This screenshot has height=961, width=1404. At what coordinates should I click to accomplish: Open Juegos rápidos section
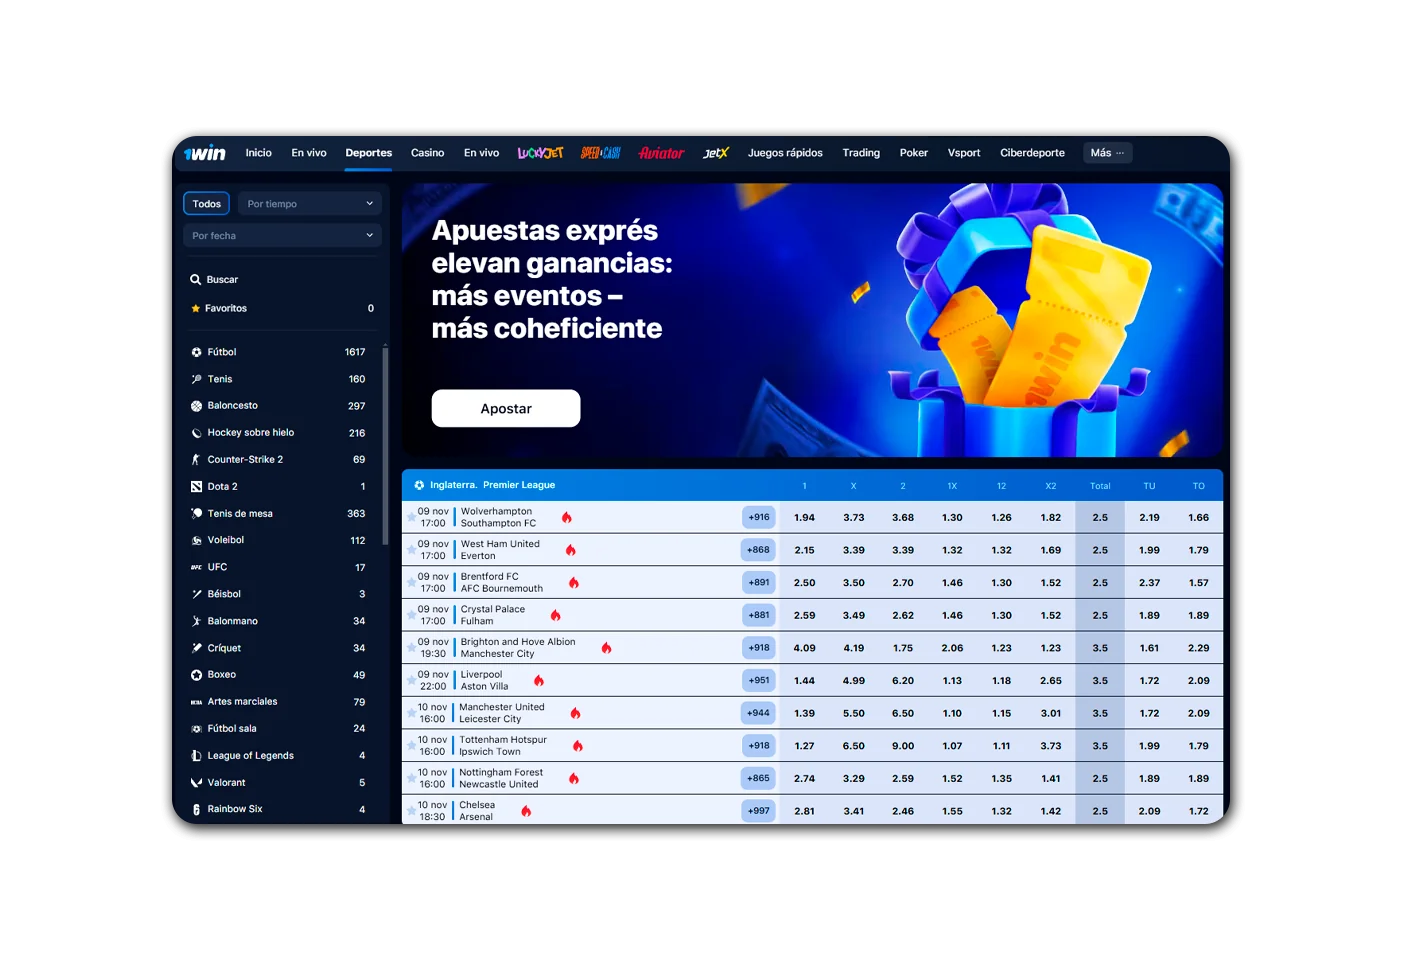pos(785,153)
